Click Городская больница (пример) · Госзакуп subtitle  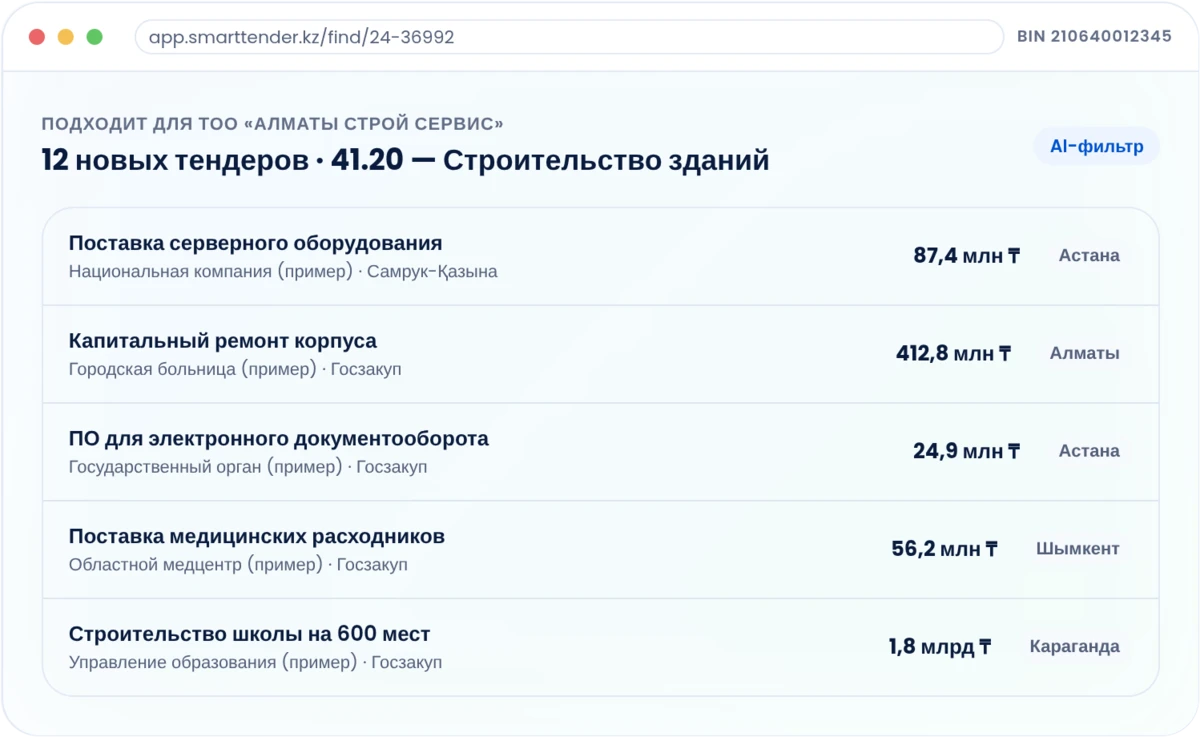[x=235, y=370]
